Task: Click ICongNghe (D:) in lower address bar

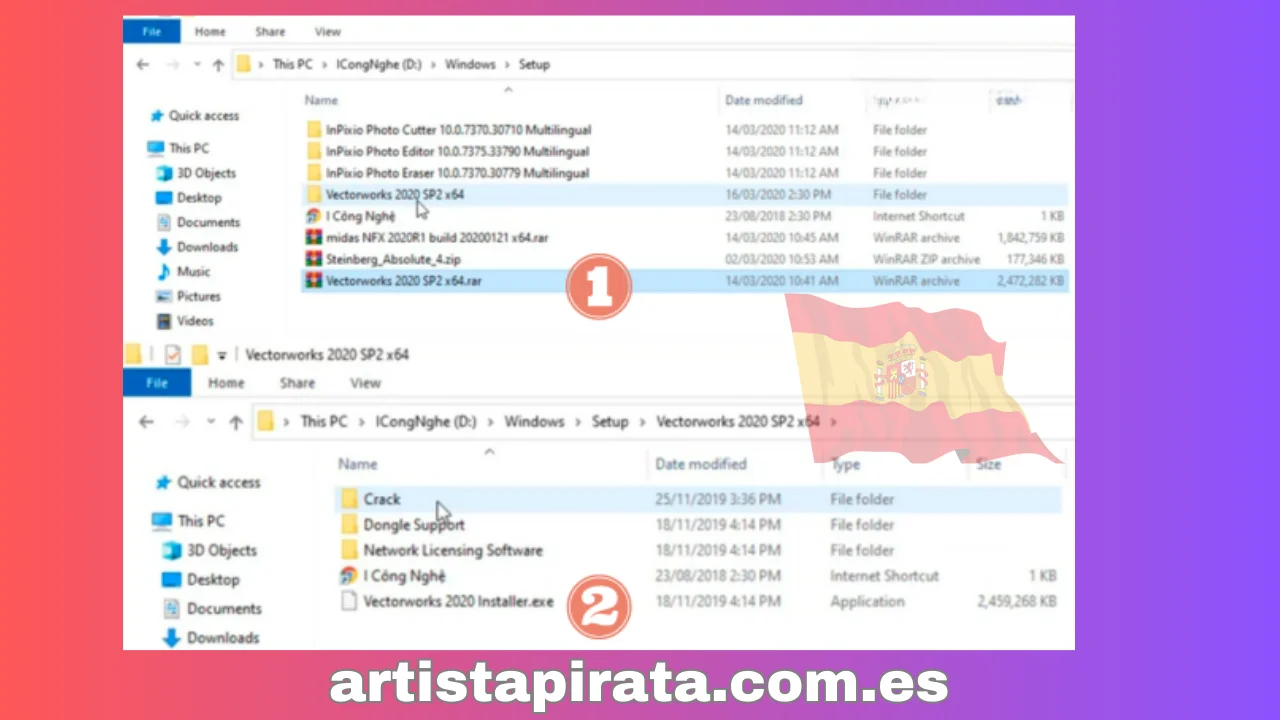Action: point(425,421)
